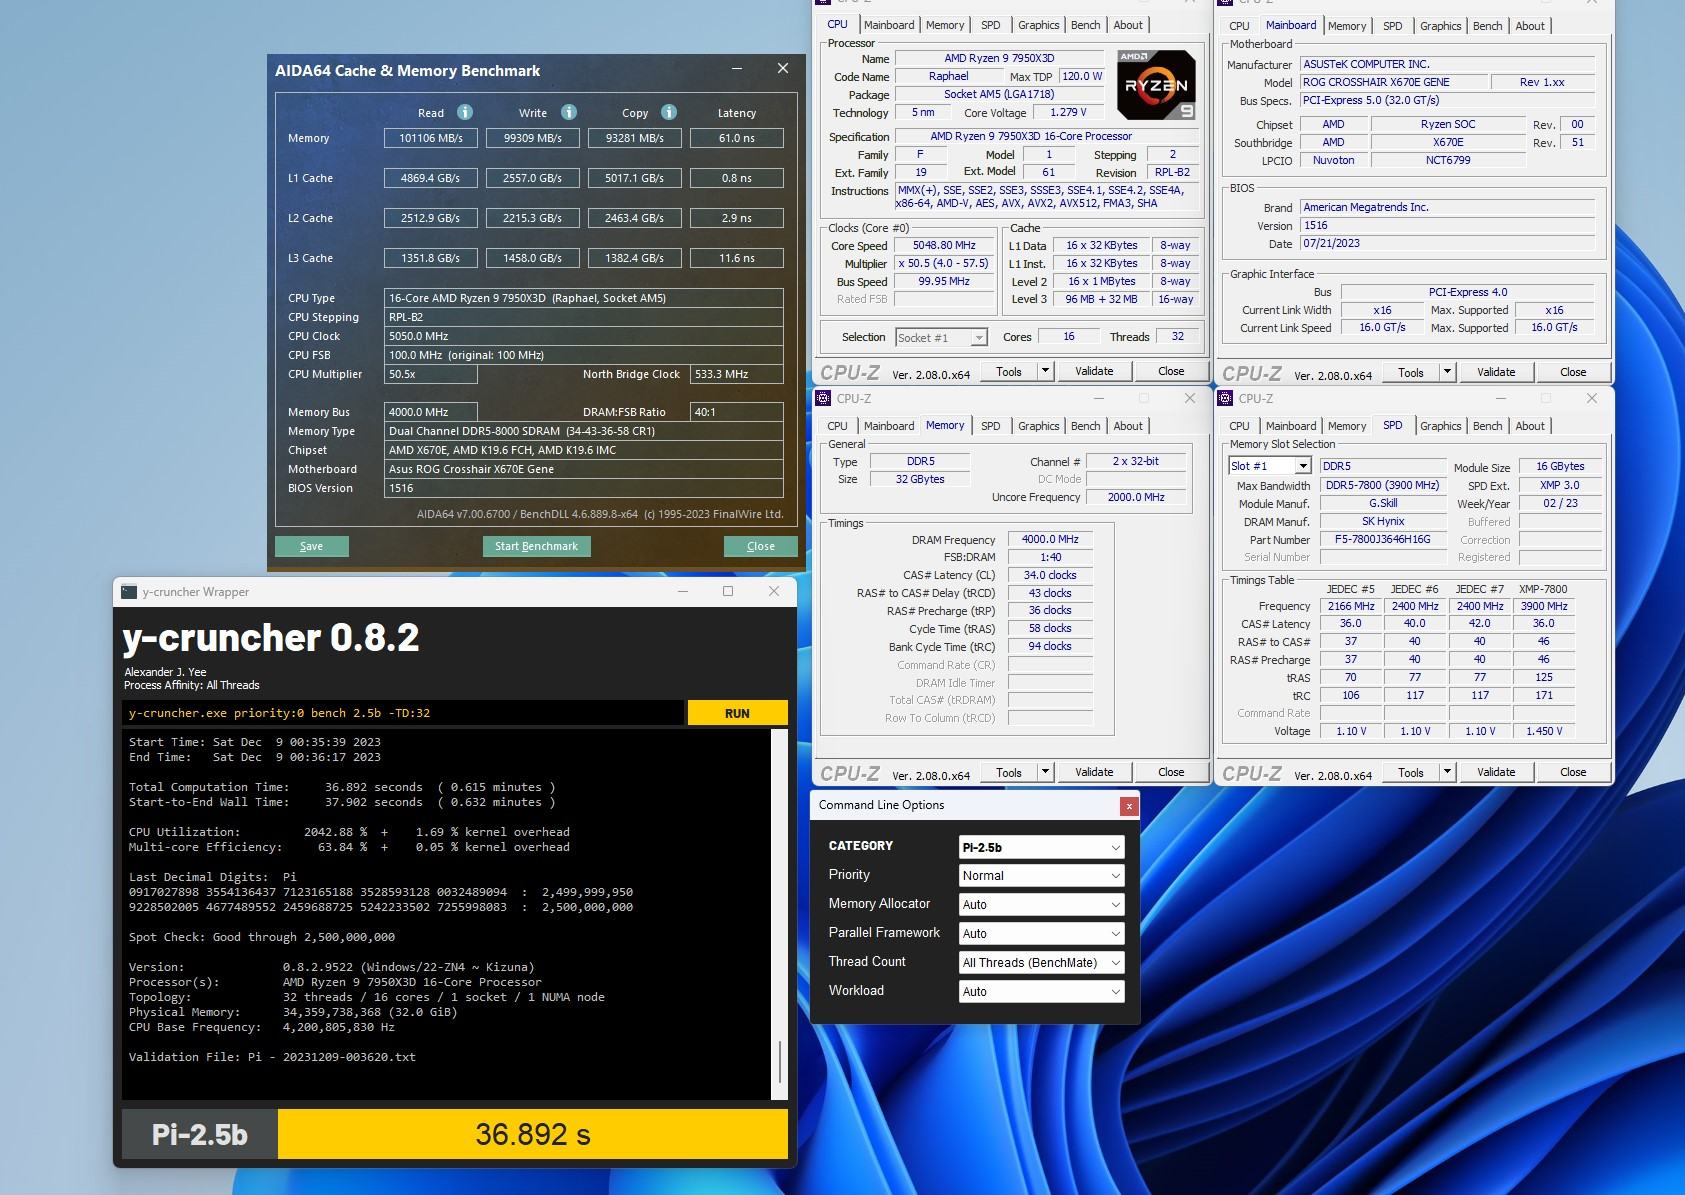Screen dimensions: 1685x1195
Task: Switch to CPU tab in CPU-Z SPD window
Action: pyautogui.click(x=1239, y=426)
